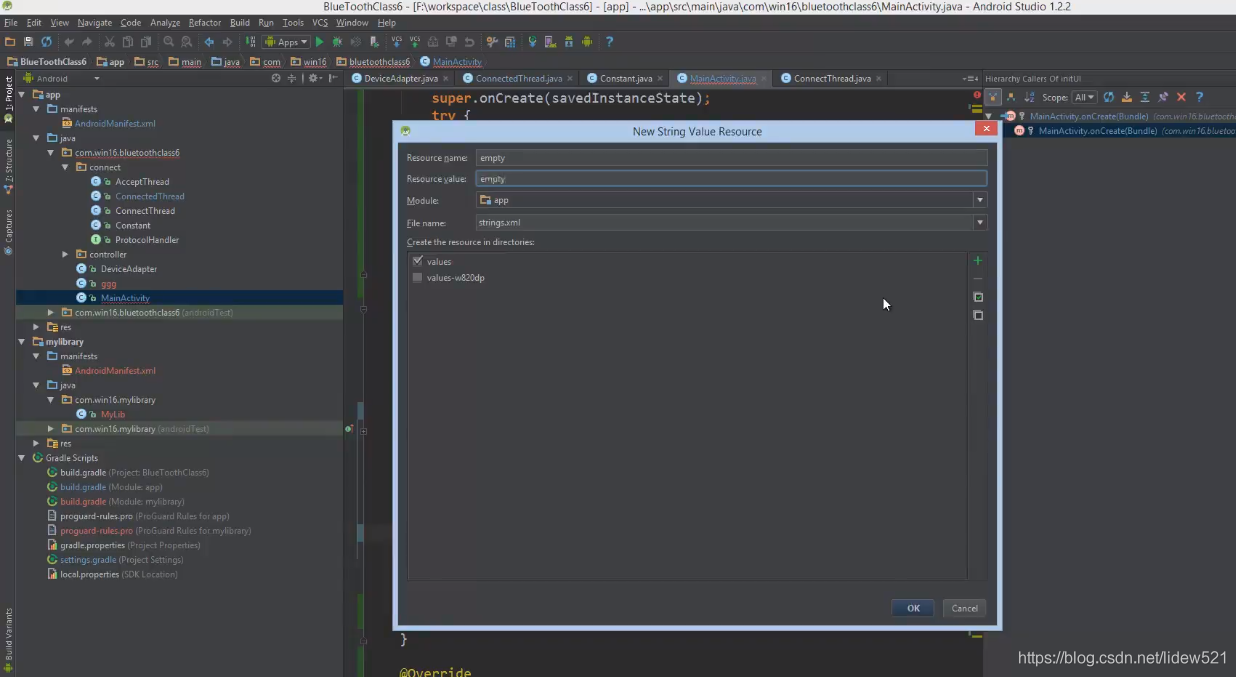The width and height of the screenshot is (1236, 677).
Task: Click the Export results icon in Hierarchy panel
Action: click(1127, 97)
